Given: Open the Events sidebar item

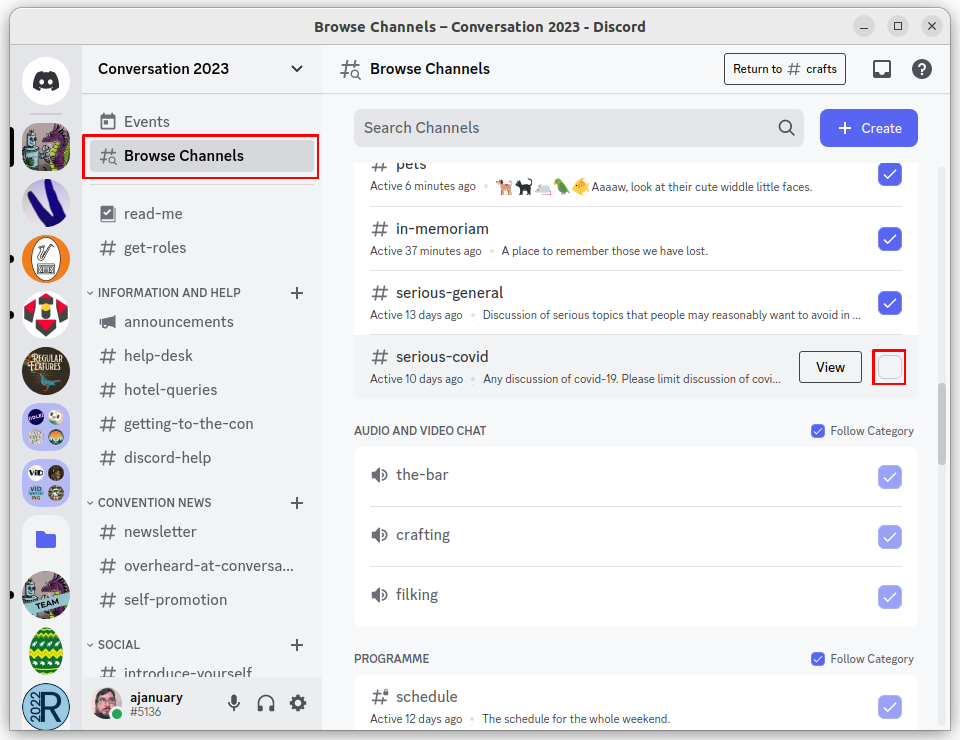Looking at the screenshot, I should pyautogui.click(x=147, y=122).
